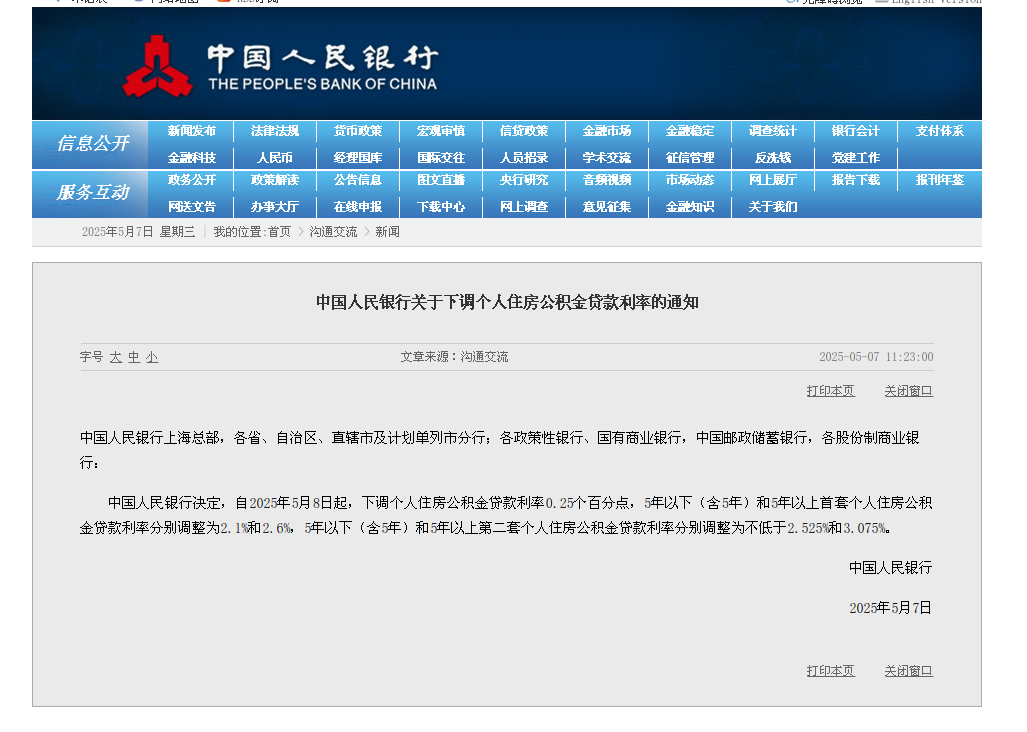Open 政策解读 under 服务互动
1027x732 pixels.
pos(274,180)
